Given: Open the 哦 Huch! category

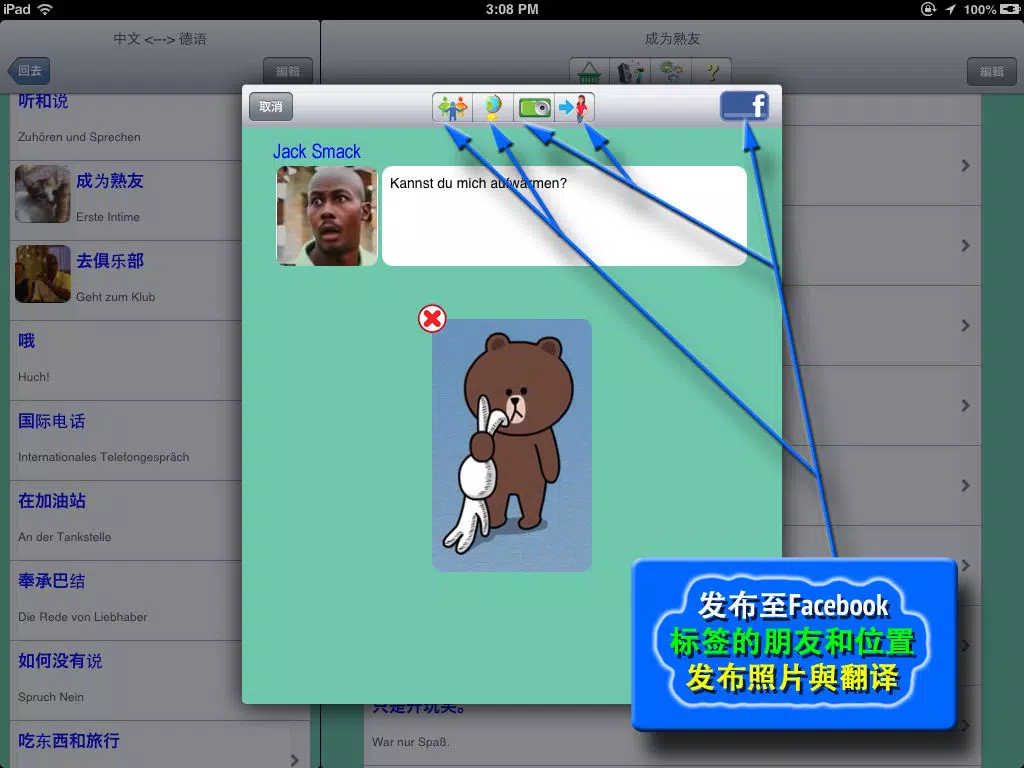Looking at the screenshot, I should pyautogui.click(x=126, y=360).
